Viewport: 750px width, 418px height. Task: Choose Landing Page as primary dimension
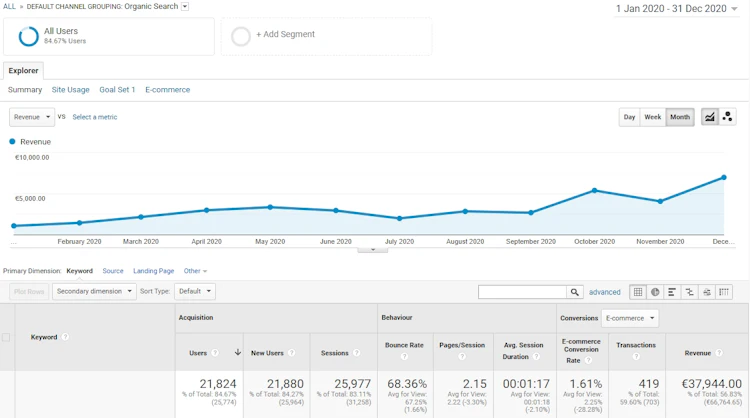pos(154,271)
